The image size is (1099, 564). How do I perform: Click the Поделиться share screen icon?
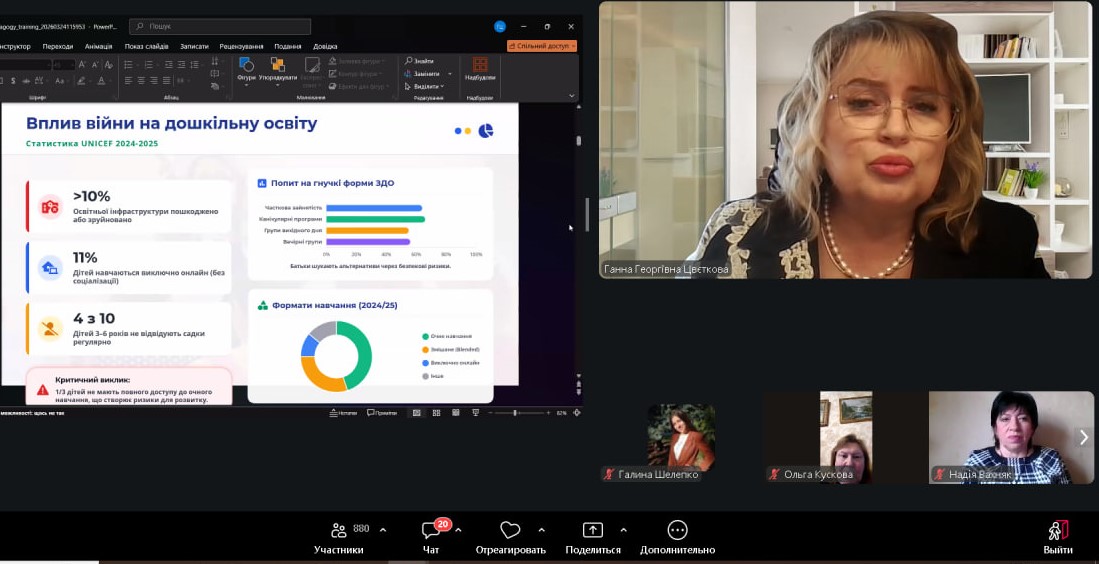[592, 531]
